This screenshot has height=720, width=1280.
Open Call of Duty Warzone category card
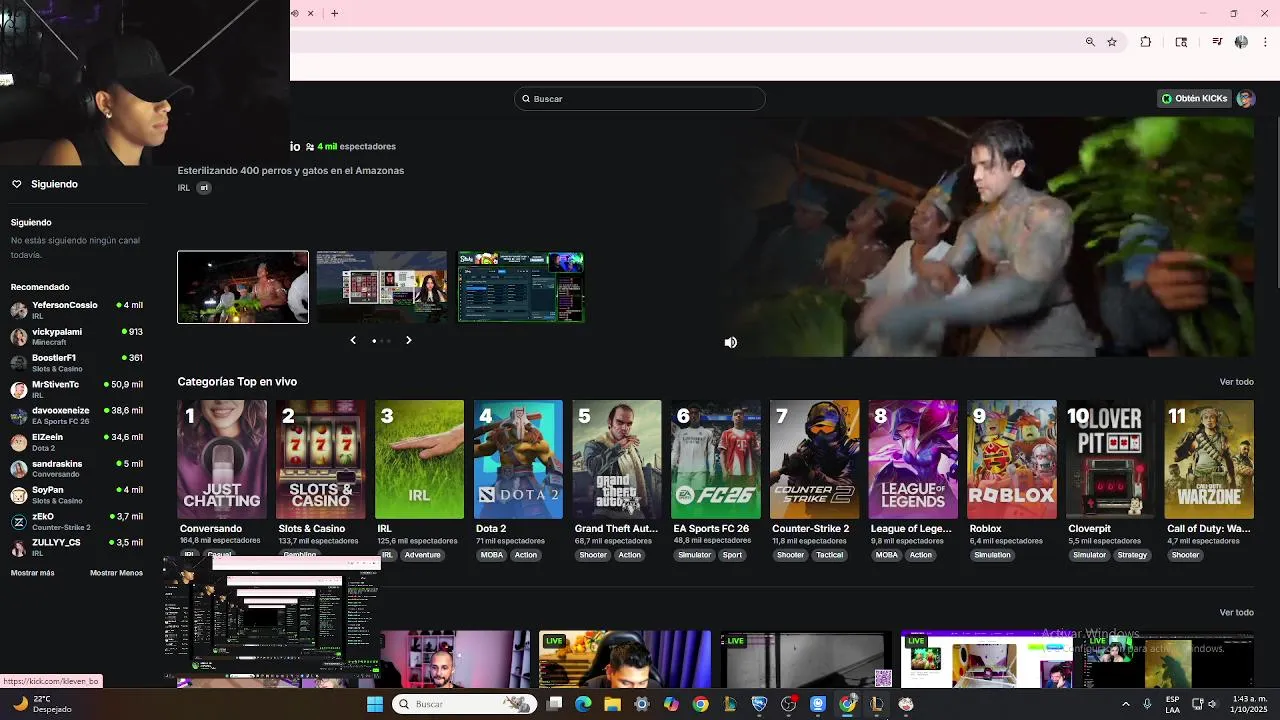[1209, 459]
